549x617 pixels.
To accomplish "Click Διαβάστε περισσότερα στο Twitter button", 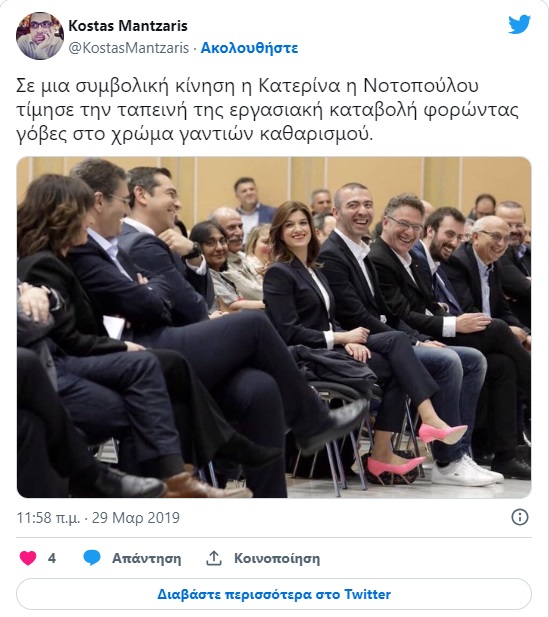I will [274, 594].
